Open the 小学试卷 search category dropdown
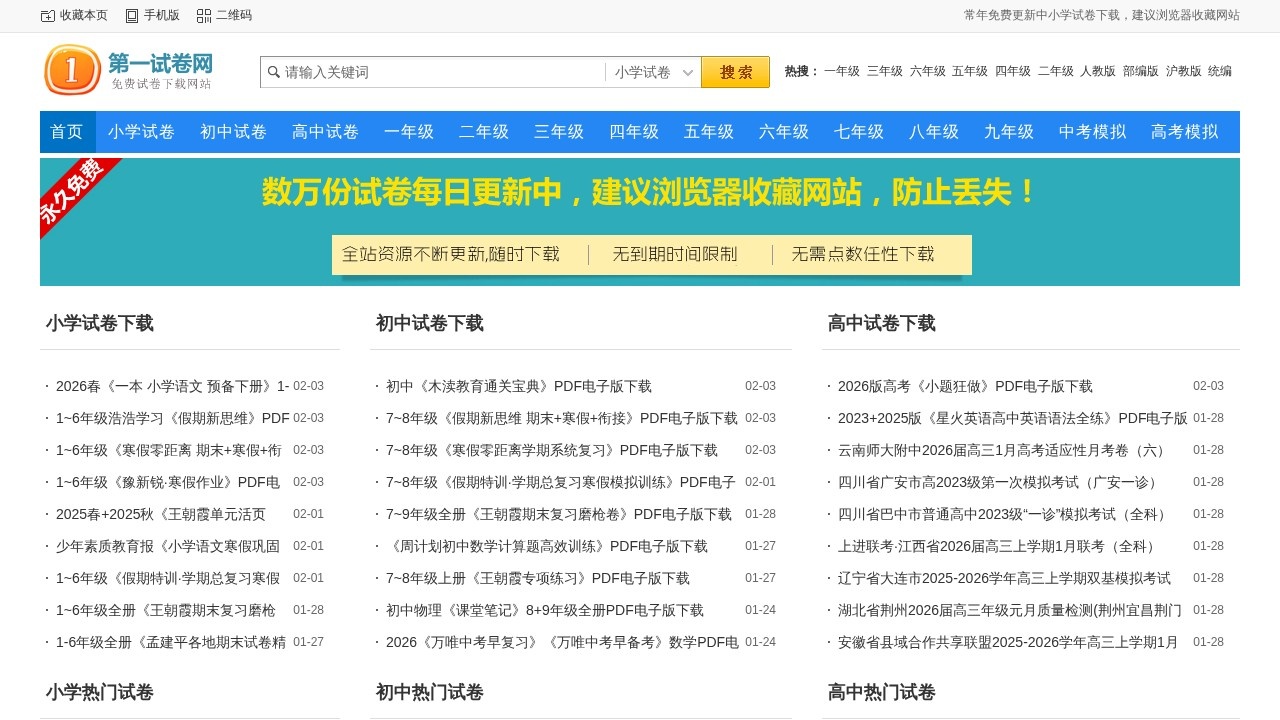 pyautogui.click(x=652, y=72)
